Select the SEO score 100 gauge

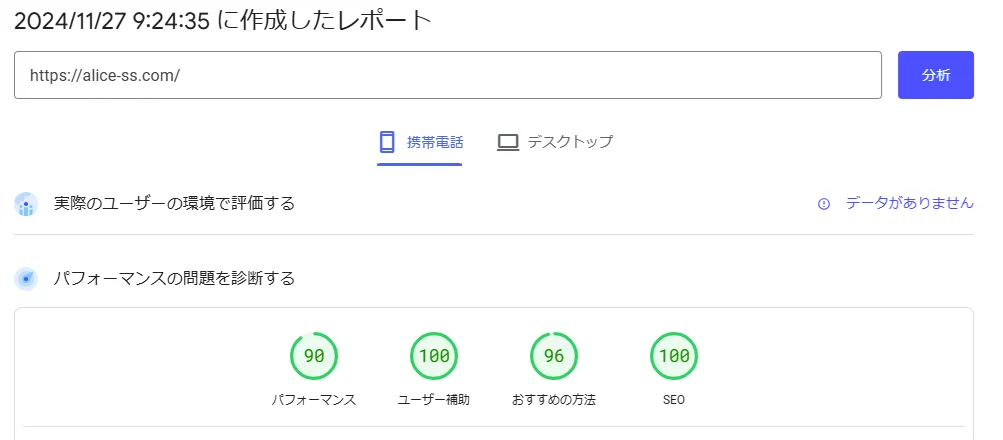pos(674,356)
